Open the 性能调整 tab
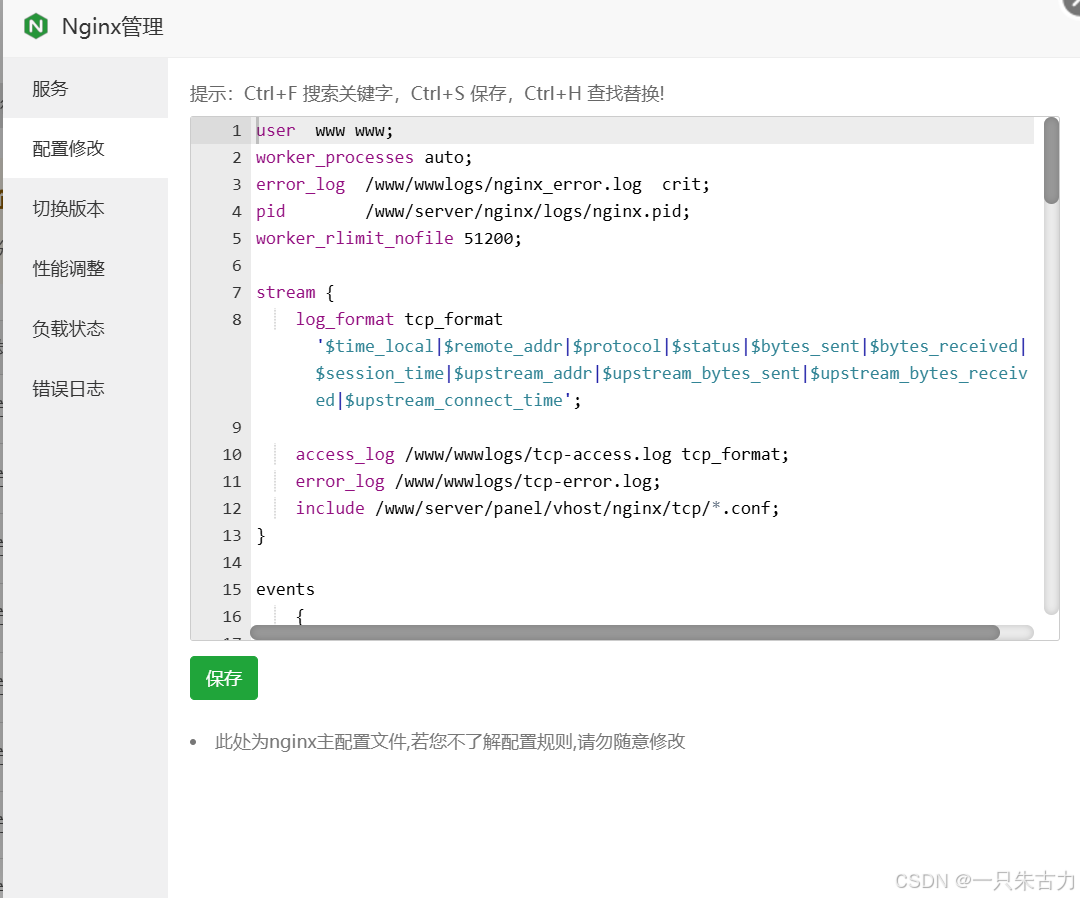The height and width of the screenshot is (898, 1080). click(85, 268)
